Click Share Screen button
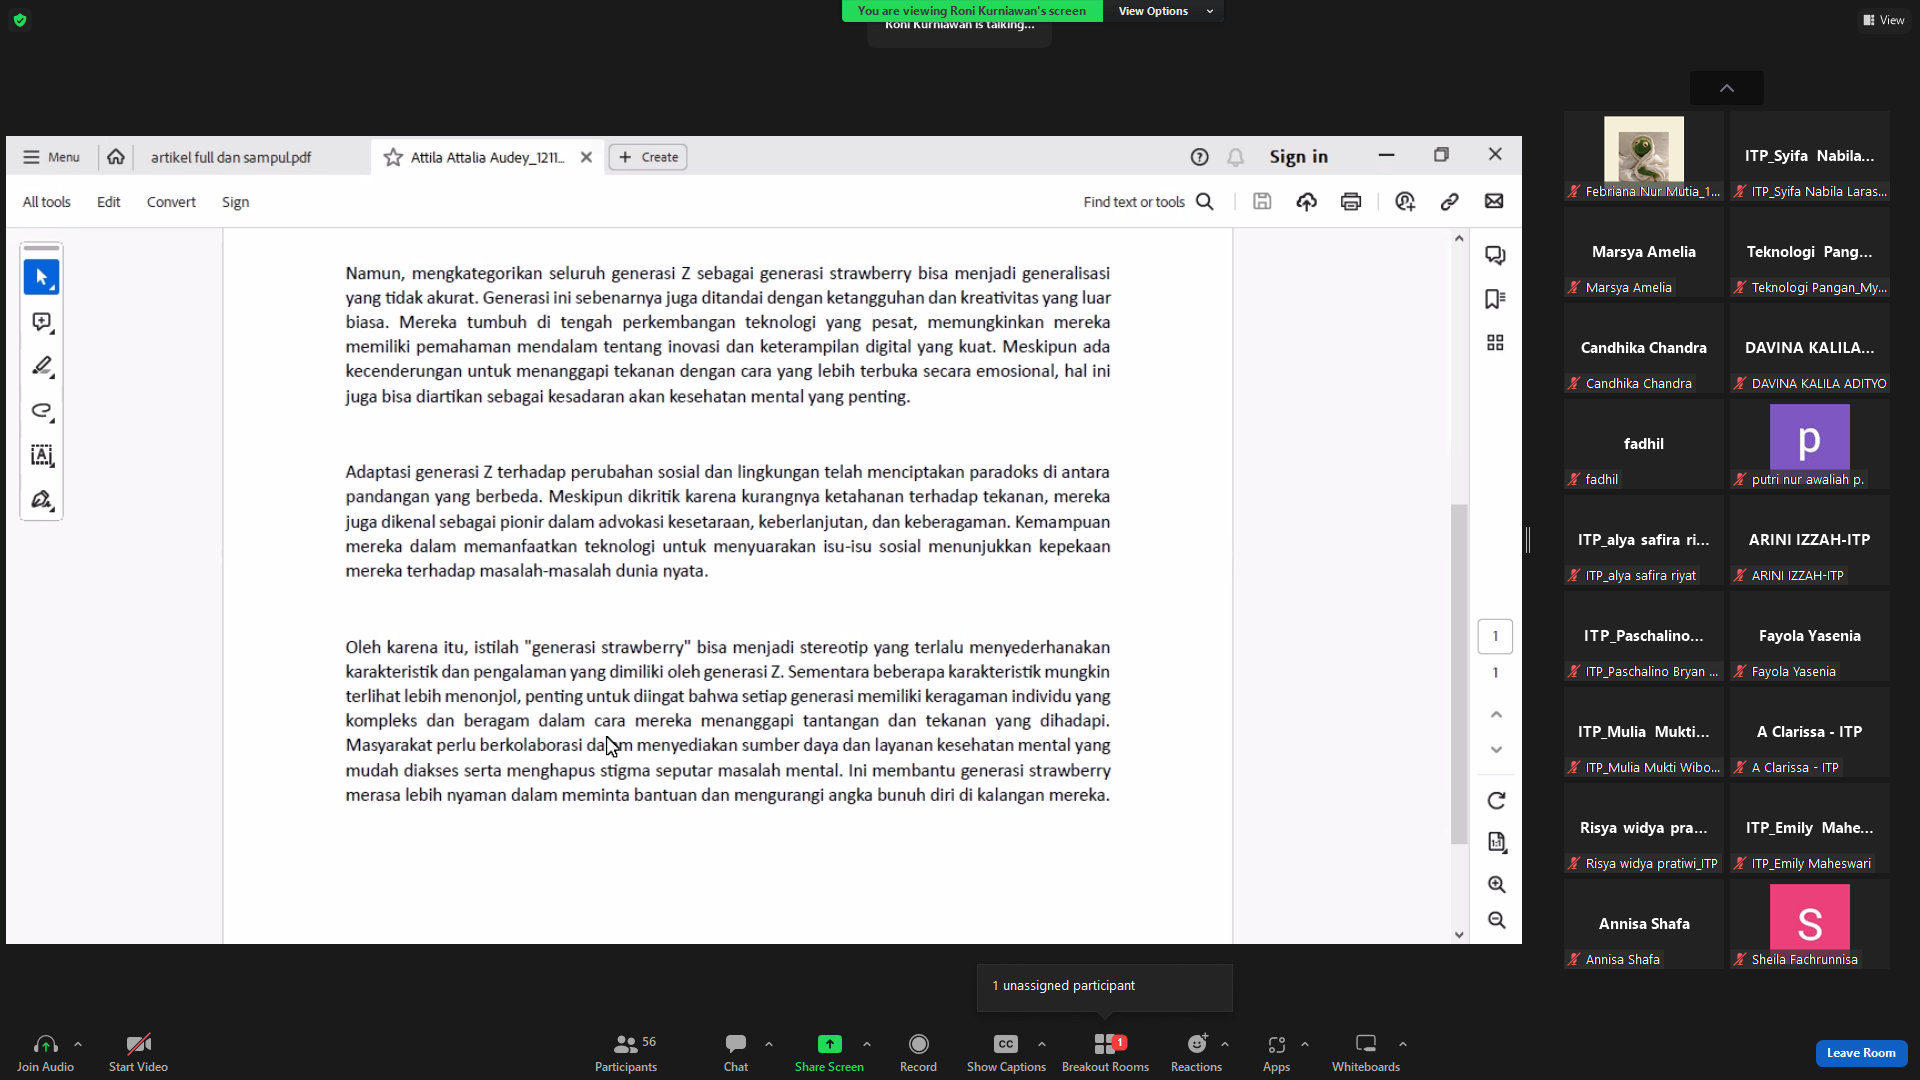This screenshot has width=1920, height=1080. (829, 1052)
